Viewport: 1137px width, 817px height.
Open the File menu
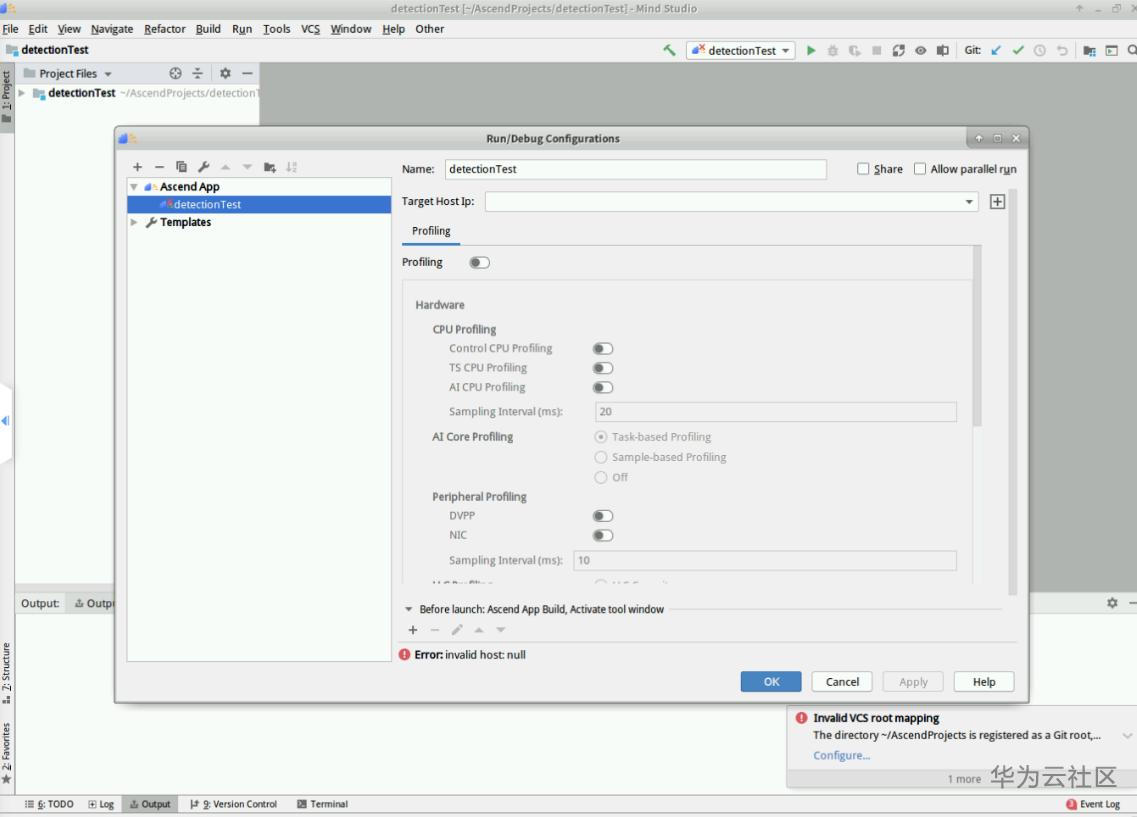tap(10, 29)
